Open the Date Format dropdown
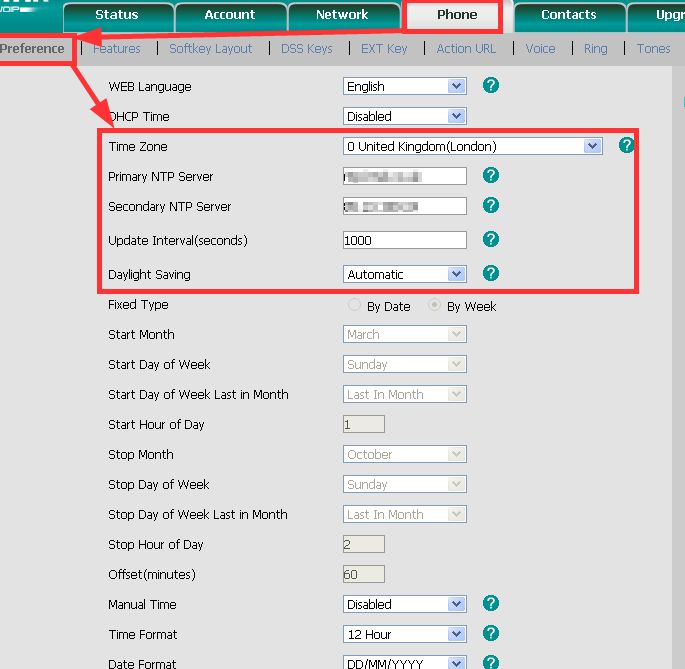Image resolution: width=685 pixels, height=669 pixels. click(405, 662)
